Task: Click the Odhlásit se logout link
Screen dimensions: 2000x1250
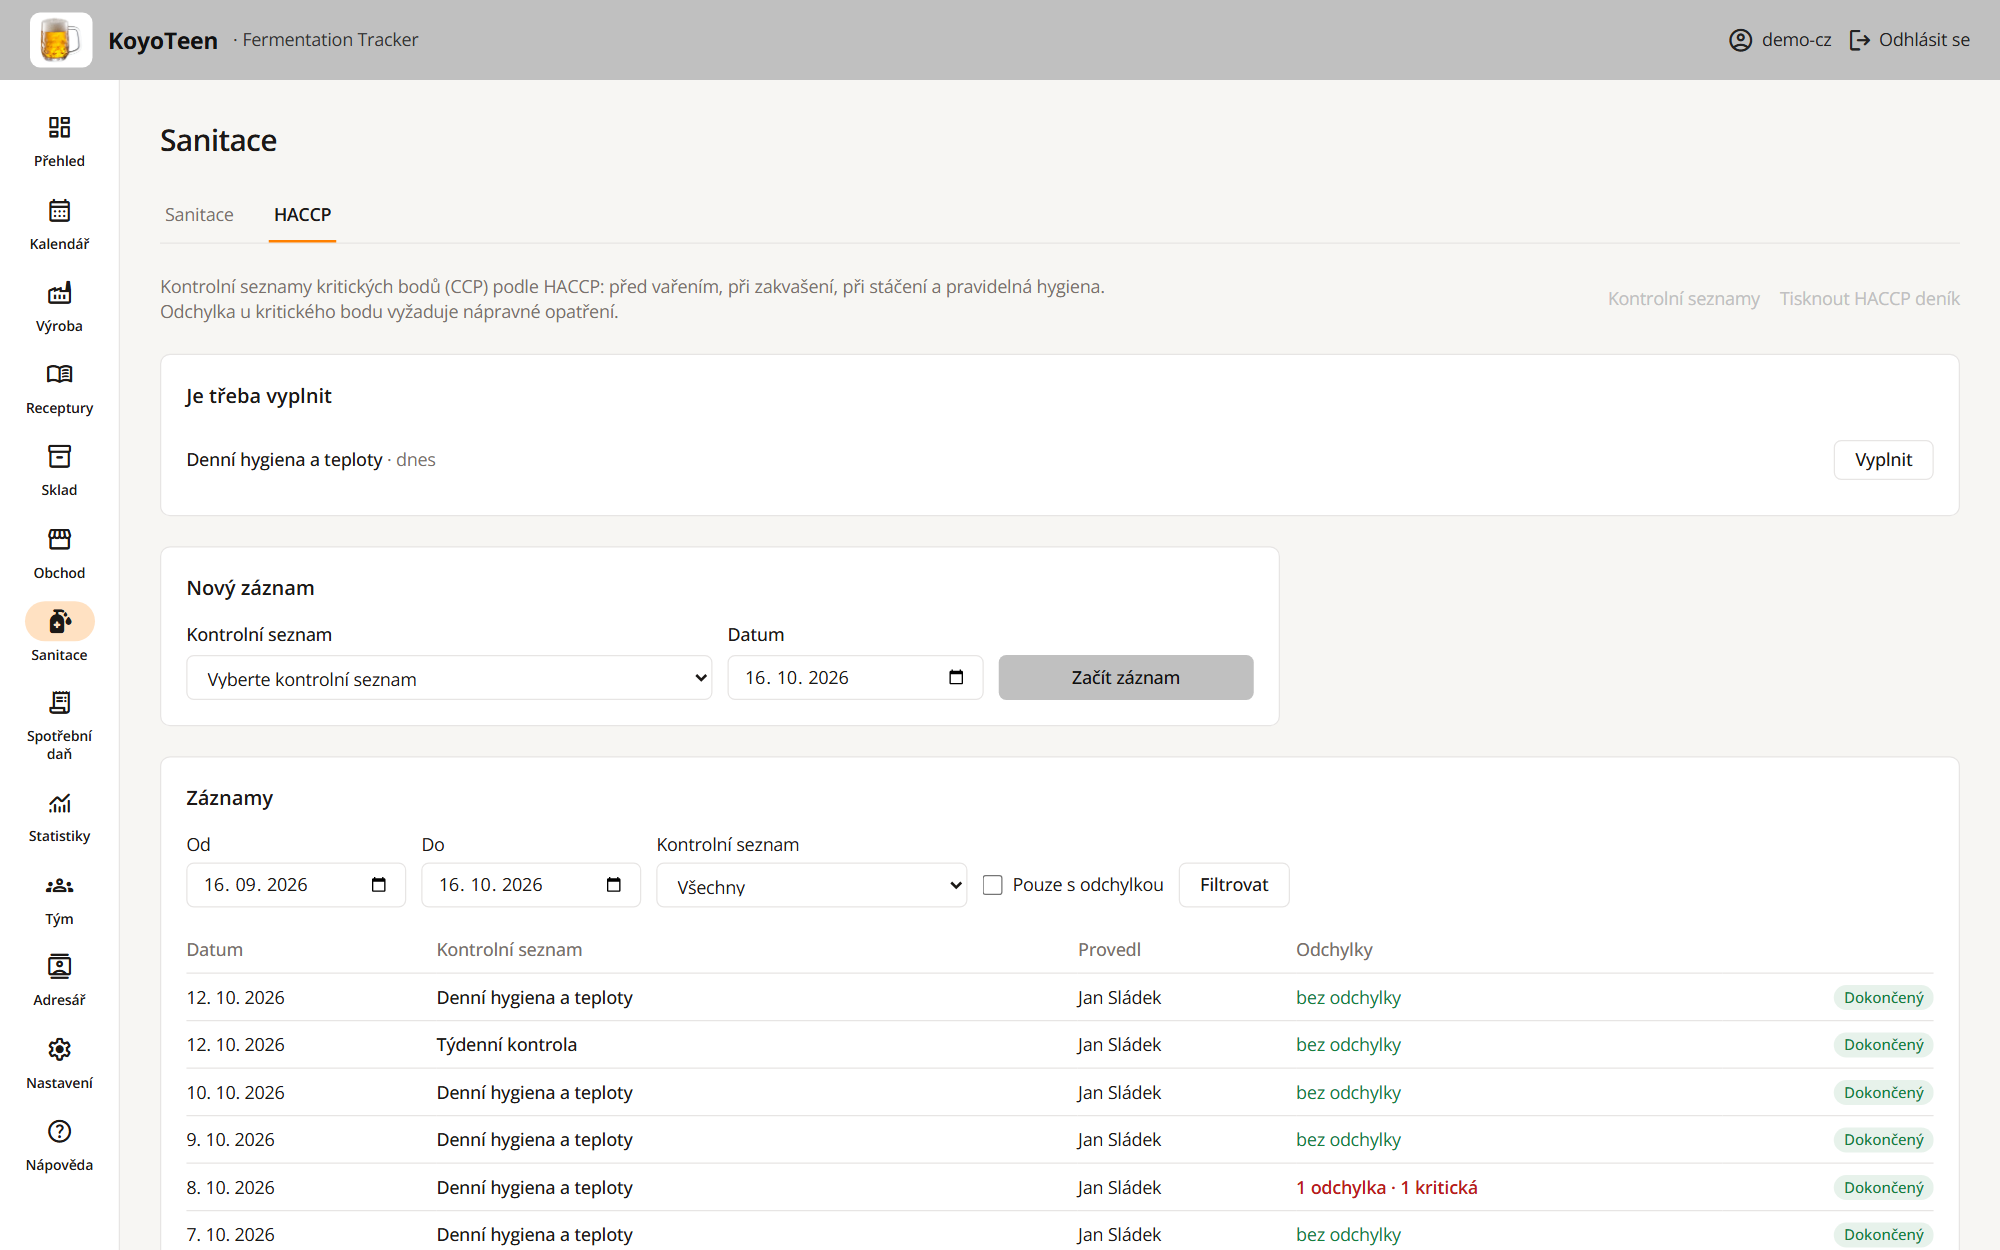Action: pyautogui.click(x=1910, y=40)
